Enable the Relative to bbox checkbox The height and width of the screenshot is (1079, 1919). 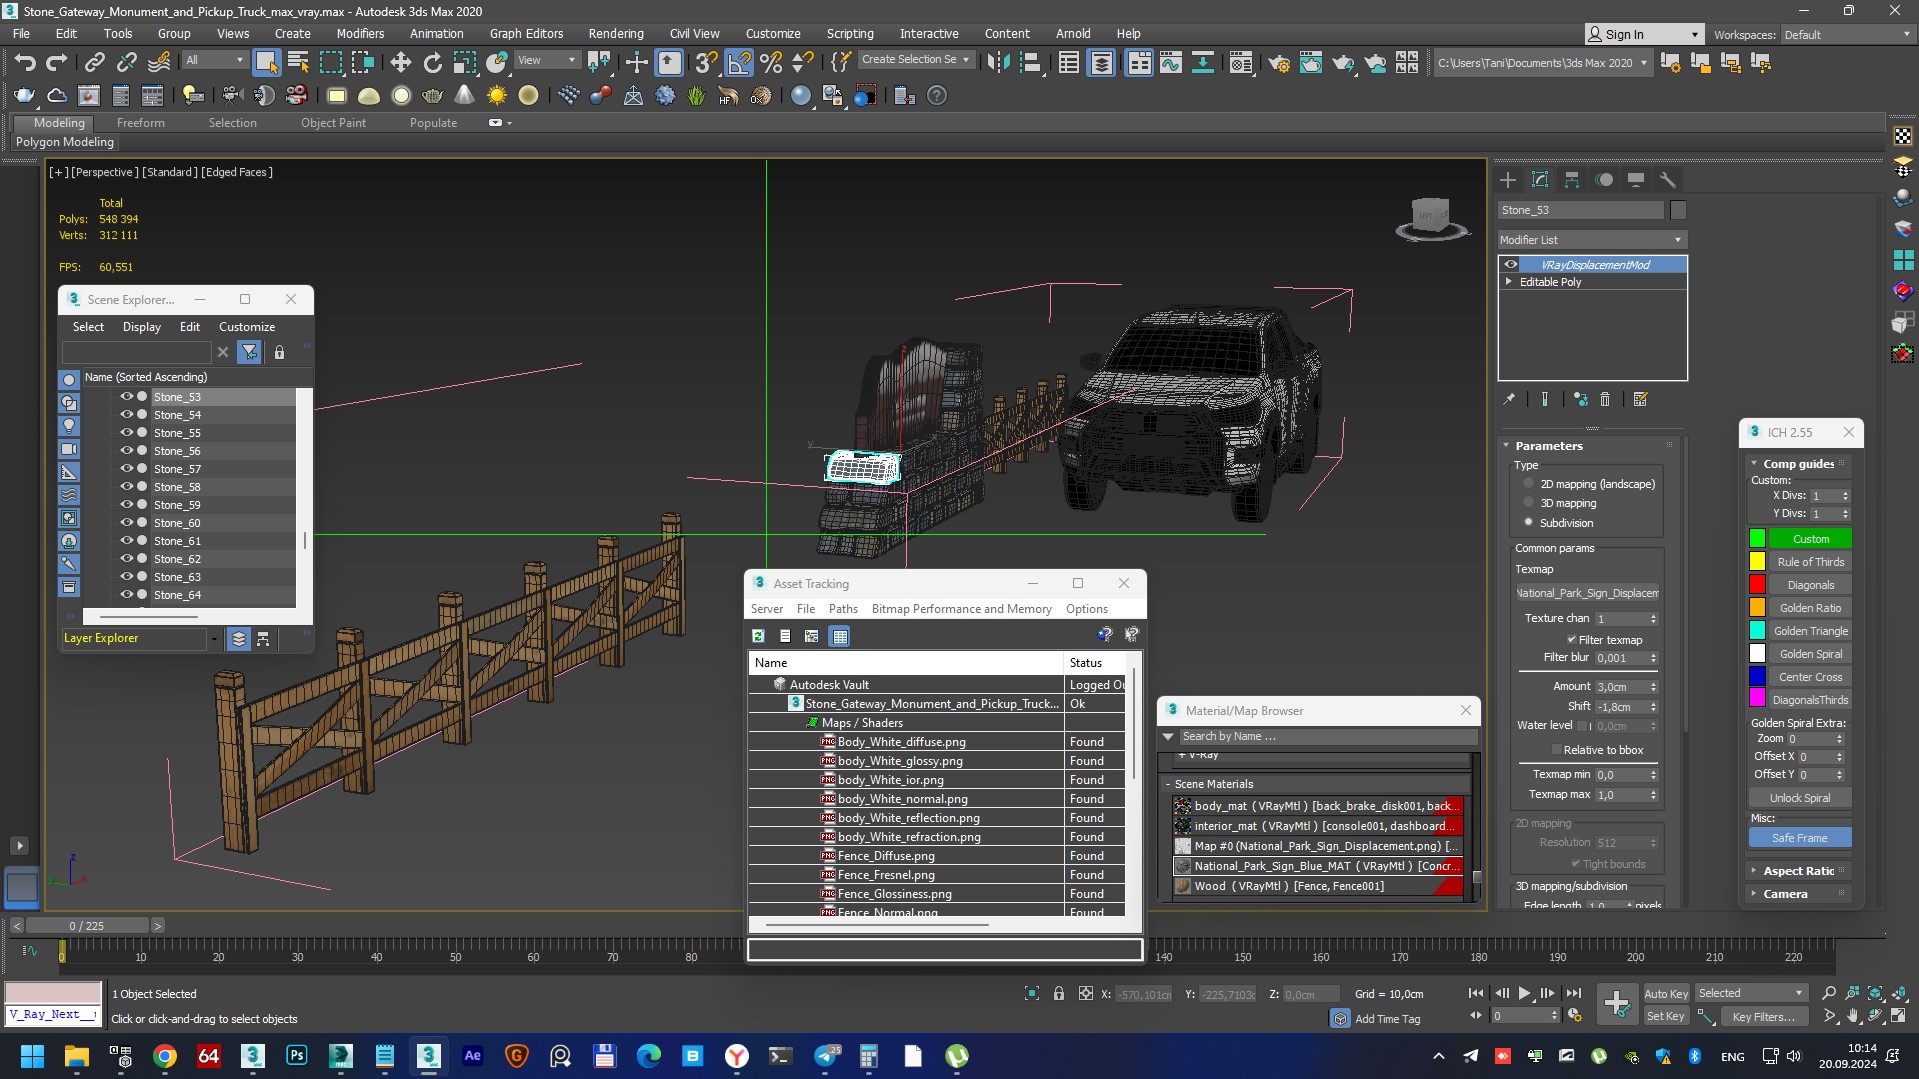point(1556,750)
